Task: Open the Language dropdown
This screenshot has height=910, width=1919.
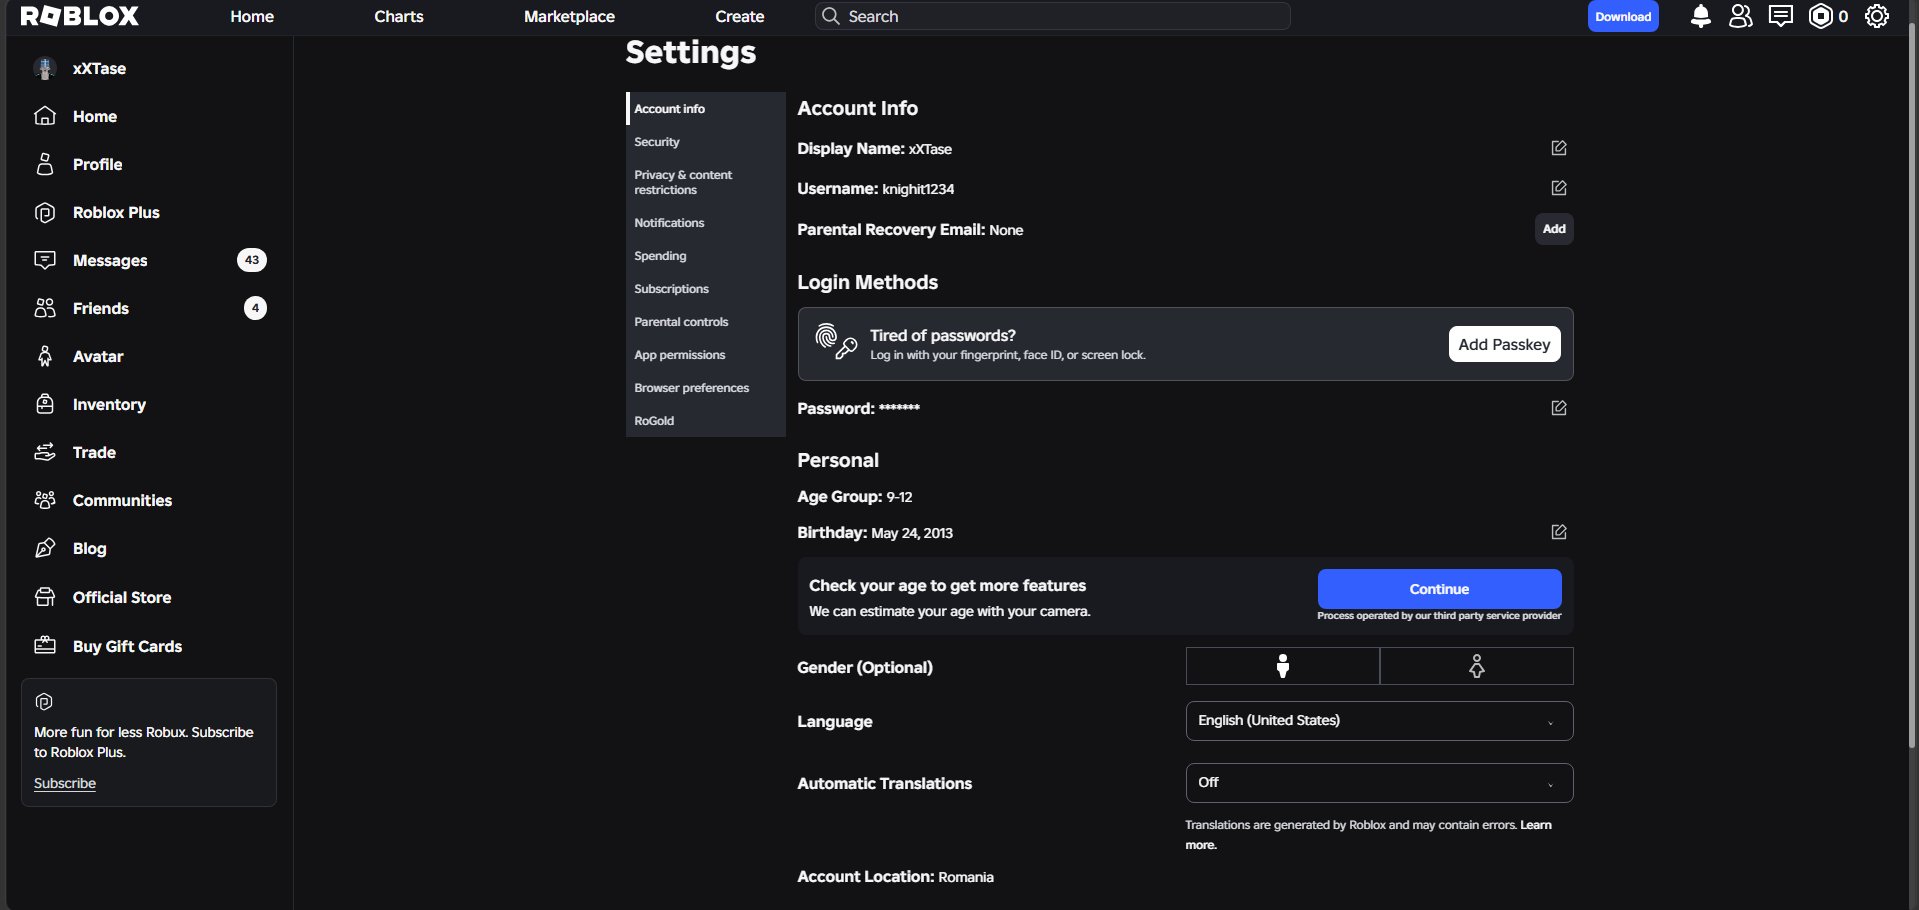Action: 1379,721
